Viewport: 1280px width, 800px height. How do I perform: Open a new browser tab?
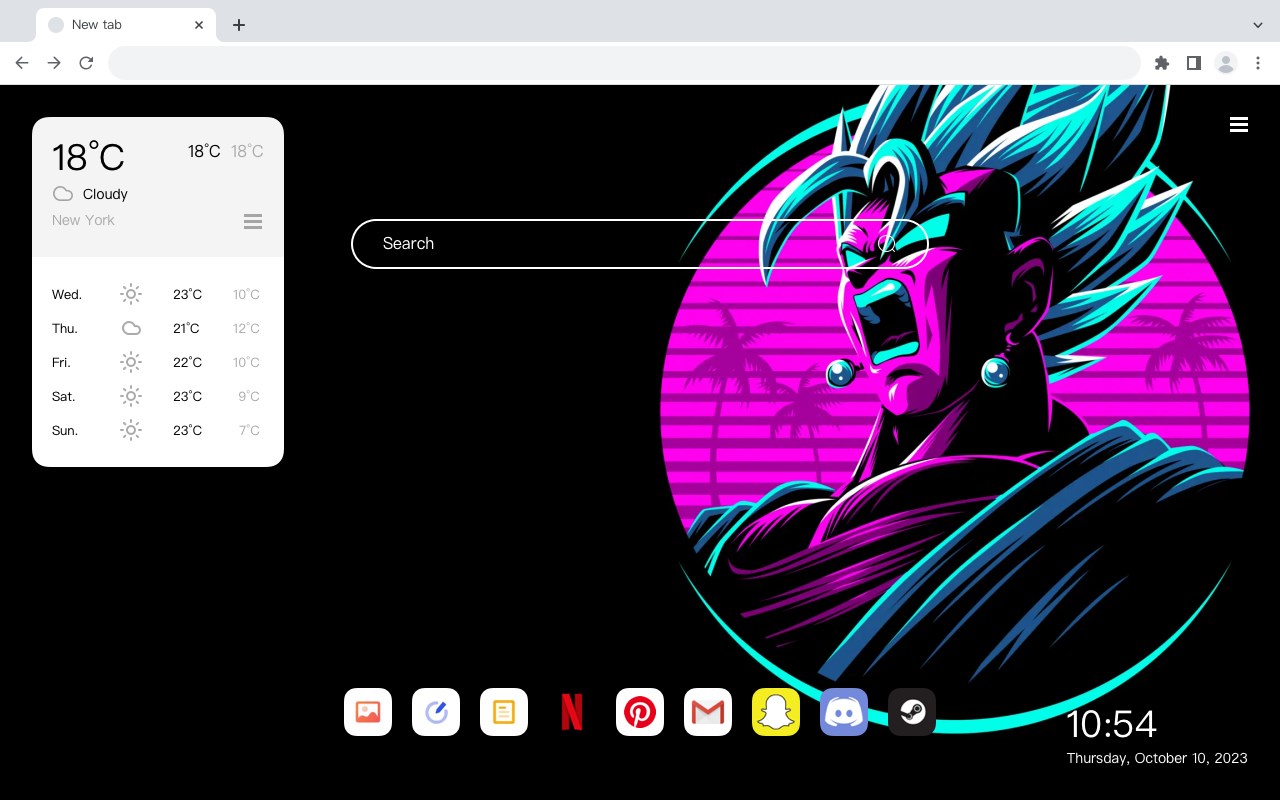(238, 25)
